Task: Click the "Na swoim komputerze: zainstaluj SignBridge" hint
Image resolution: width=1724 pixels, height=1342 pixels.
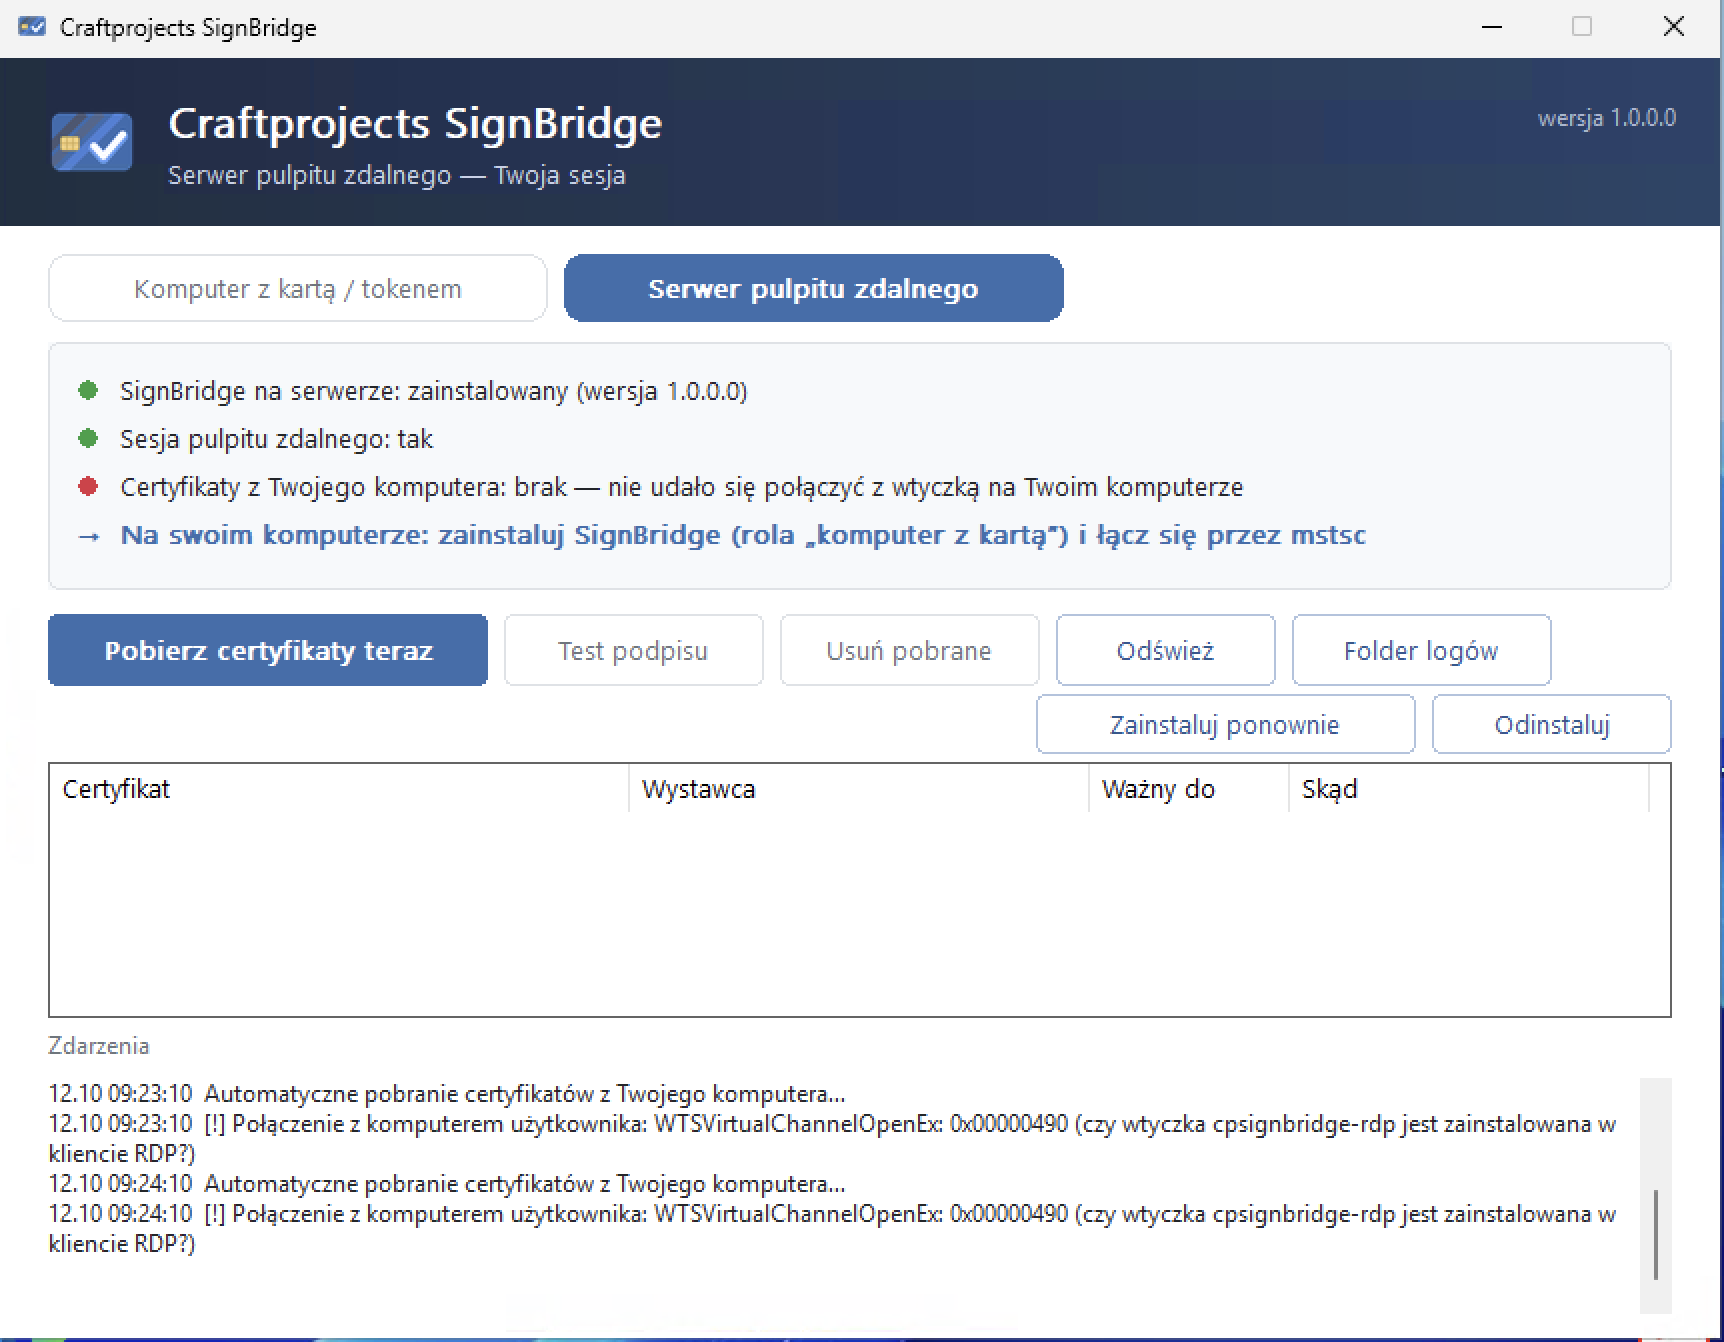Action: [743, 535]
